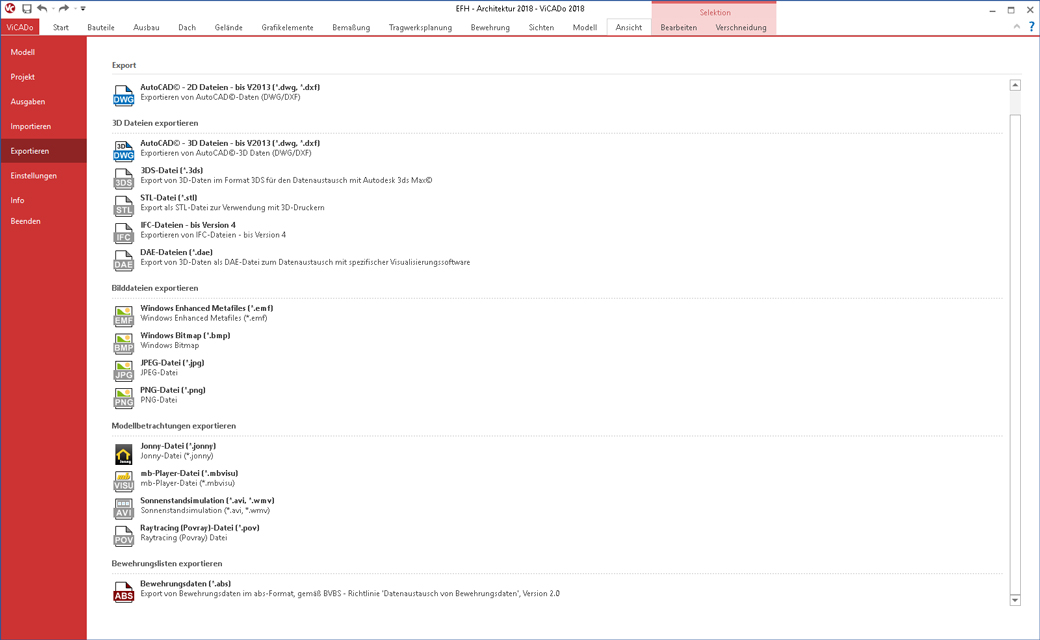Viewport: 1040px width, 640px height.
Task: Click the Raytracing POV export icon
Action: (123, 535)
